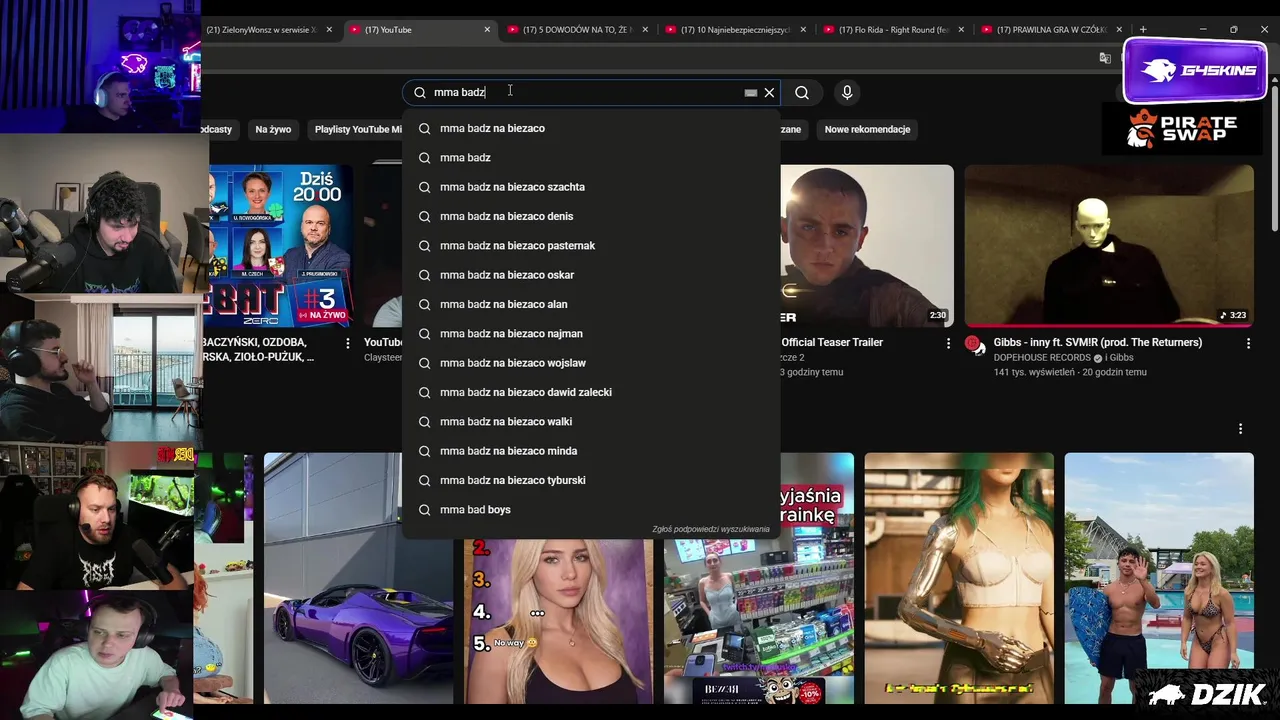1280x720 pixels.
Task: Open the Short with green-haired cyborg woman
Action: coord(959,578)
